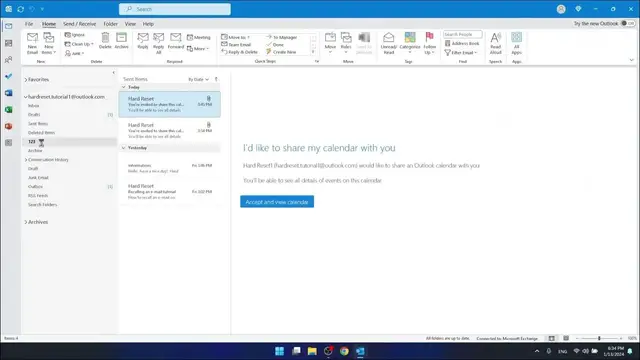Open the To Do checkmark app in the sidebar
640x360 pixels.
9,76
